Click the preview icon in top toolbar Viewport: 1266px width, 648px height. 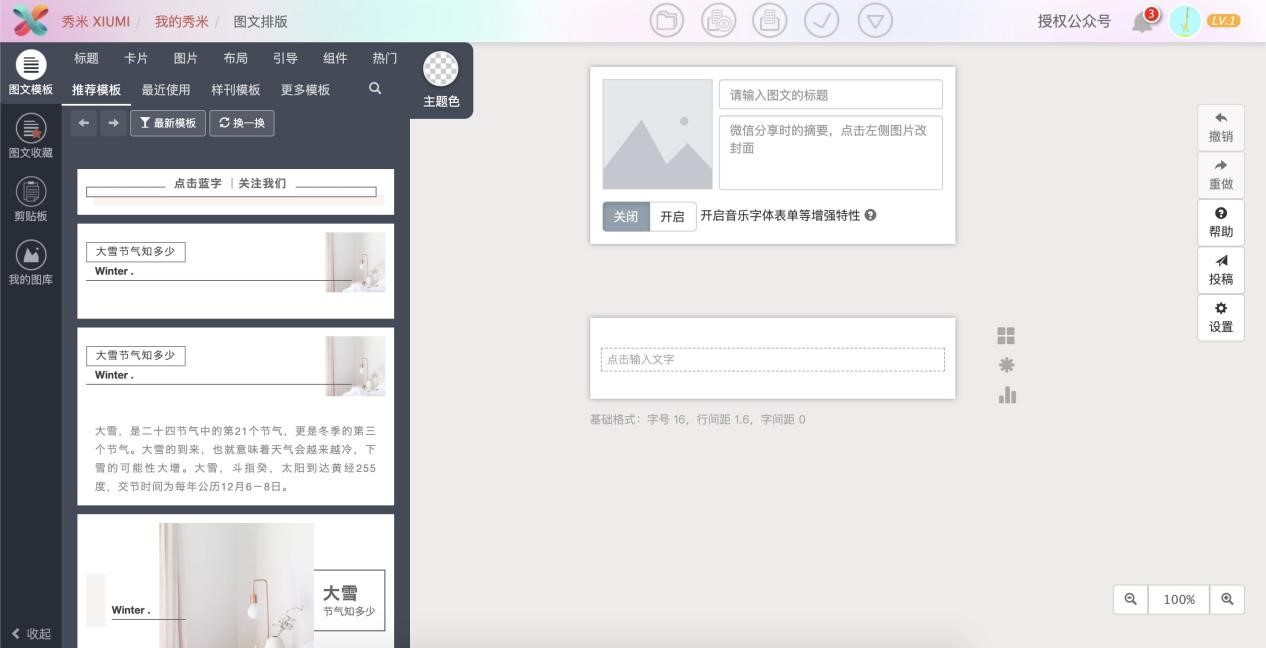[x=718, y=21]
